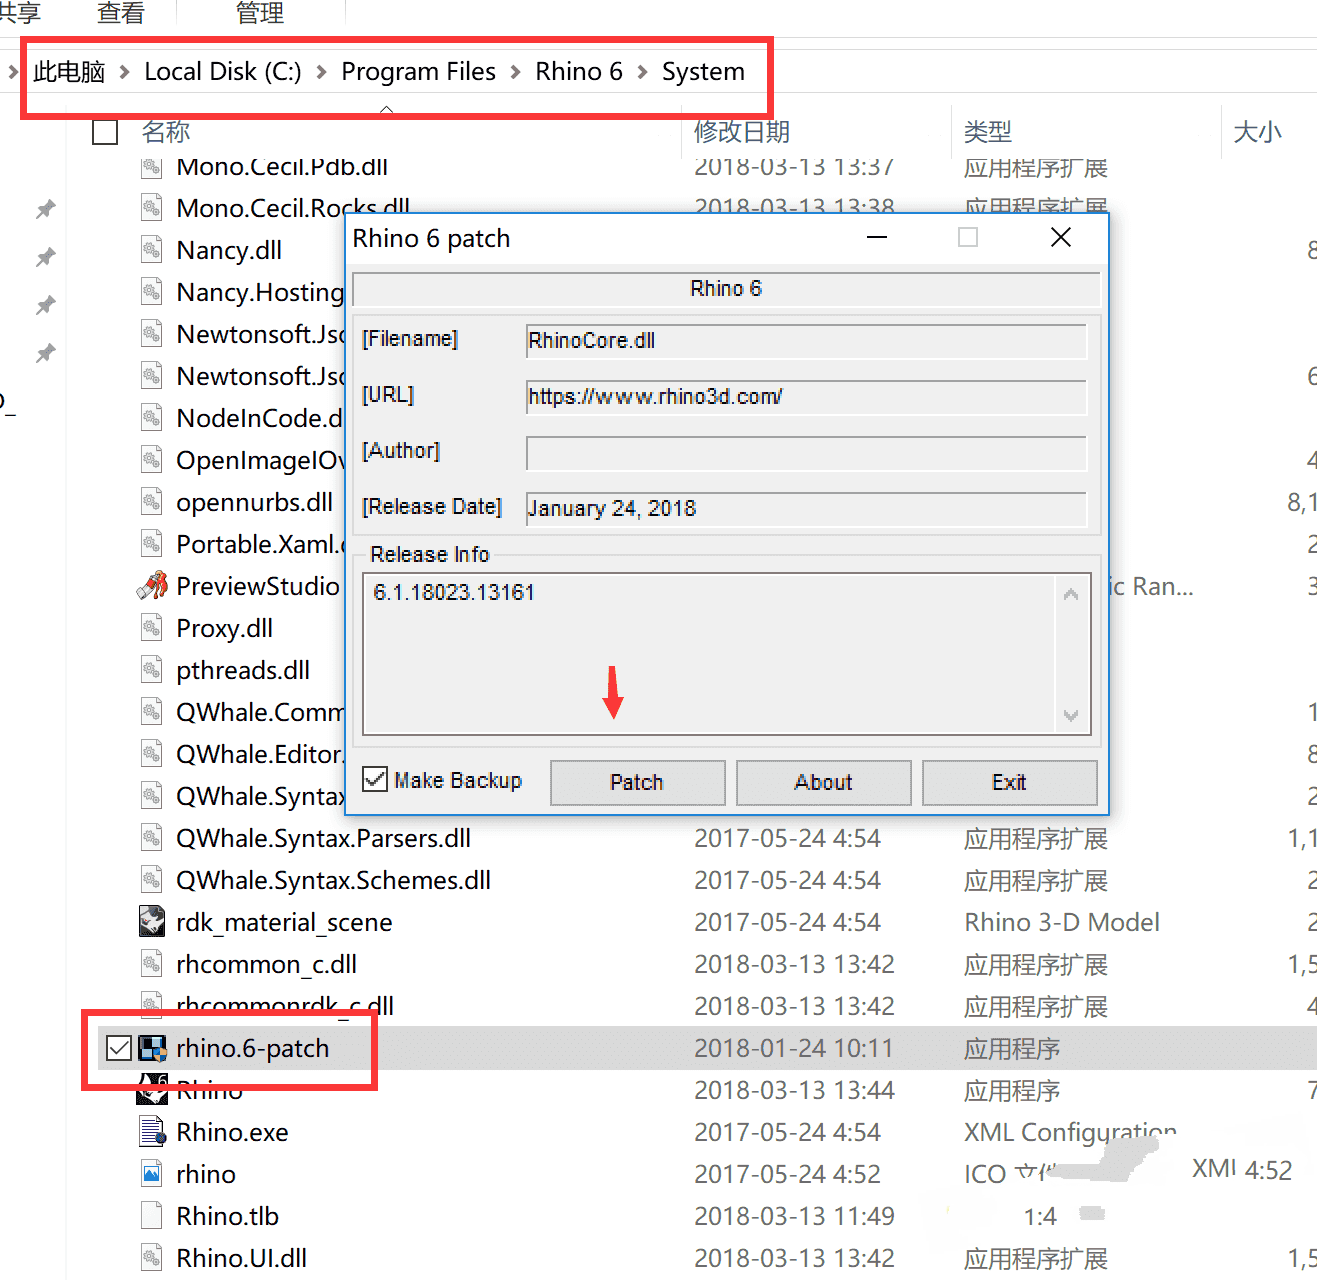
Task: Open the About dialog
Action: (823, 782)
